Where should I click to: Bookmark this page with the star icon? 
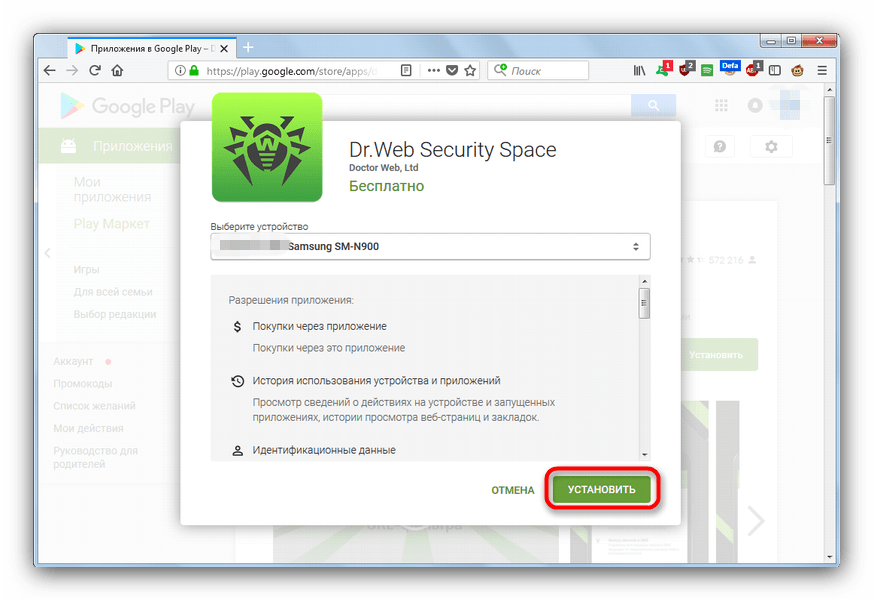click(470, 71)
